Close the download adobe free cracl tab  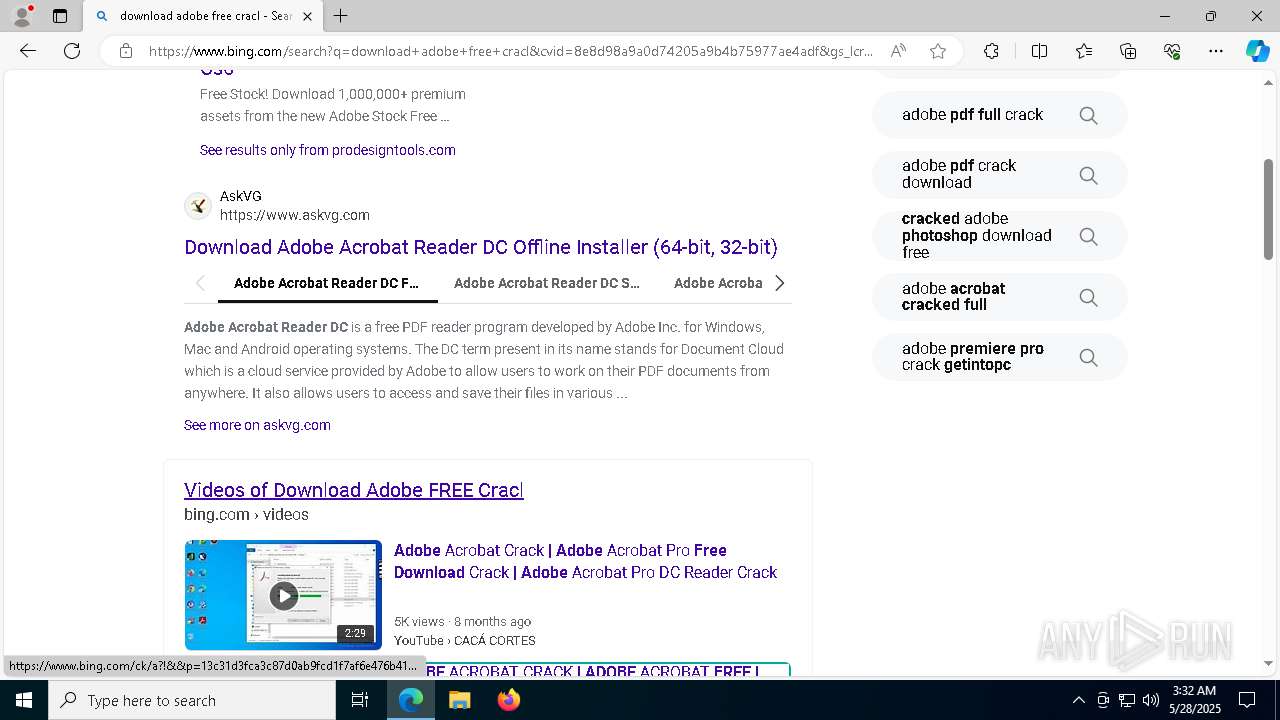coord(307,16)
